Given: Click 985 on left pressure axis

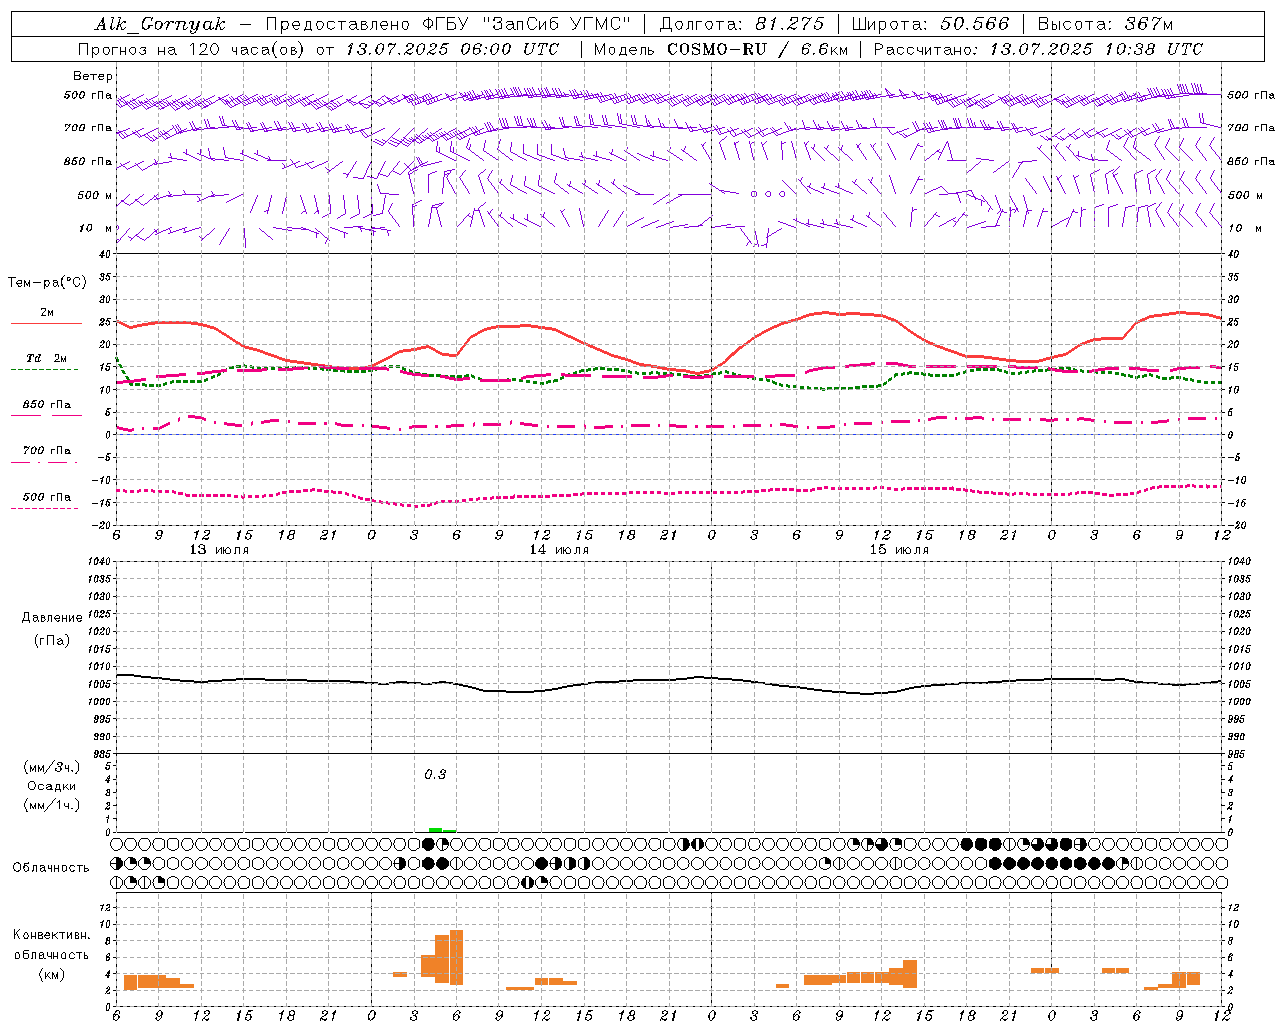Looking at the screenshot, I should click(x=102, y=754).
